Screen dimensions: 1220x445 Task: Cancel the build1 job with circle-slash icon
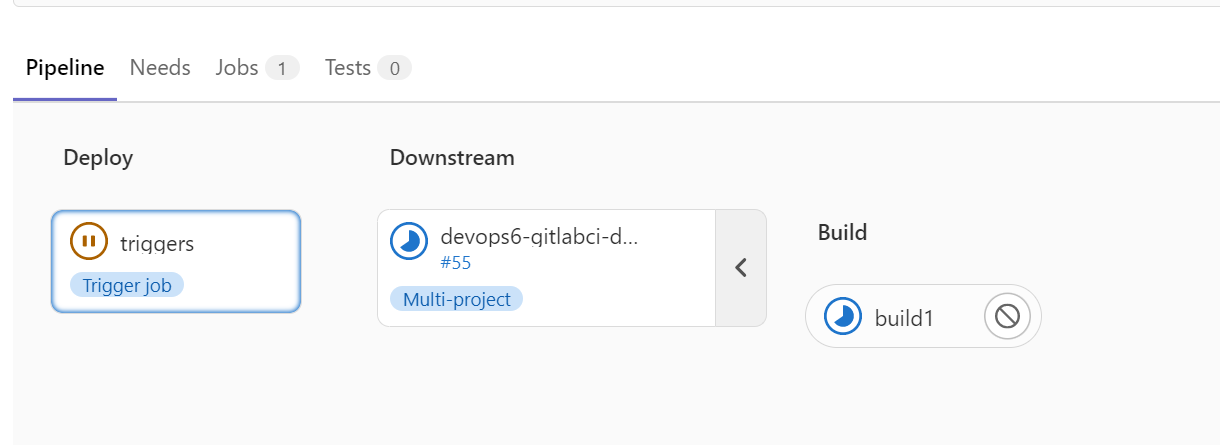1007,317
